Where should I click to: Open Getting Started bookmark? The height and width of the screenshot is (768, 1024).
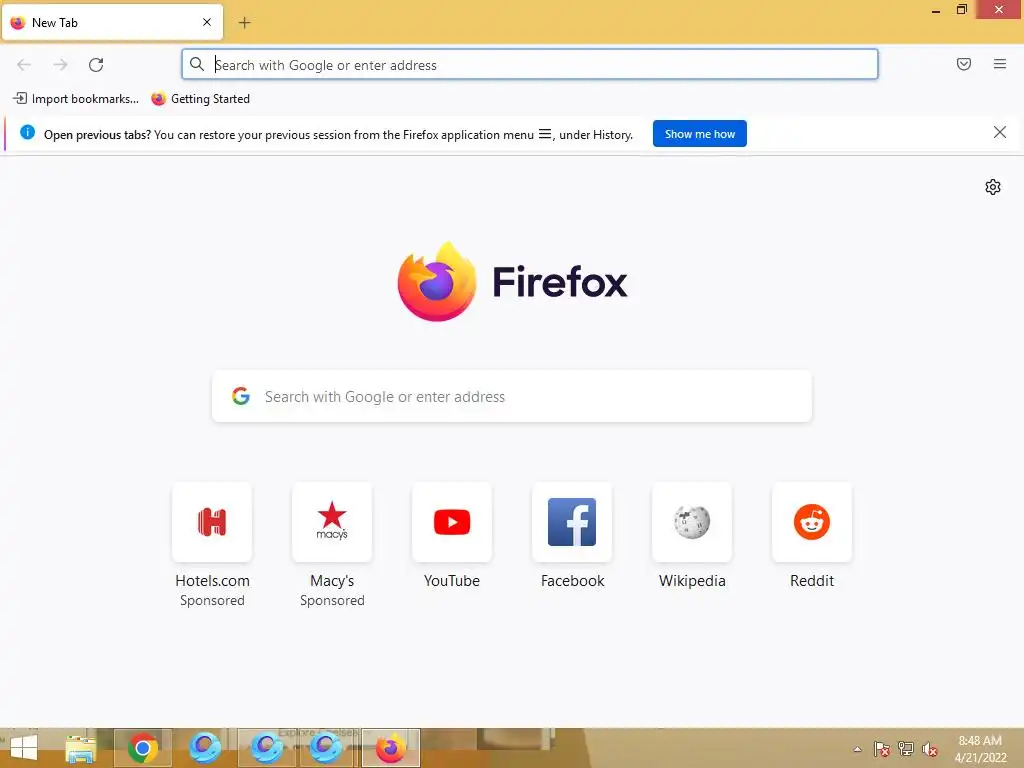201,99
